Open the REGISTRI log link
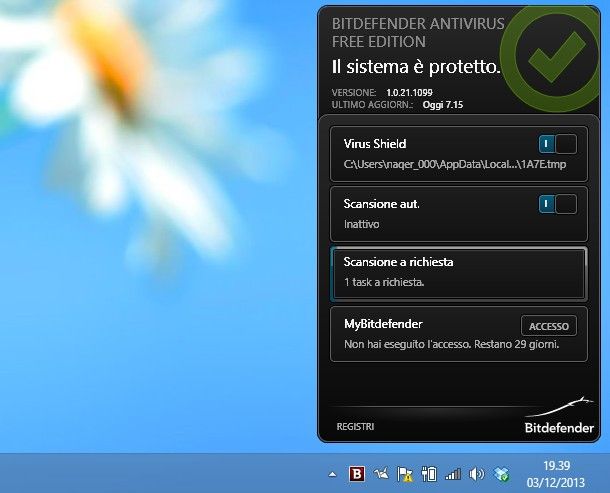The height and width of the screenshot is (493, 610). pyautogui.click(x=355, y=426)
